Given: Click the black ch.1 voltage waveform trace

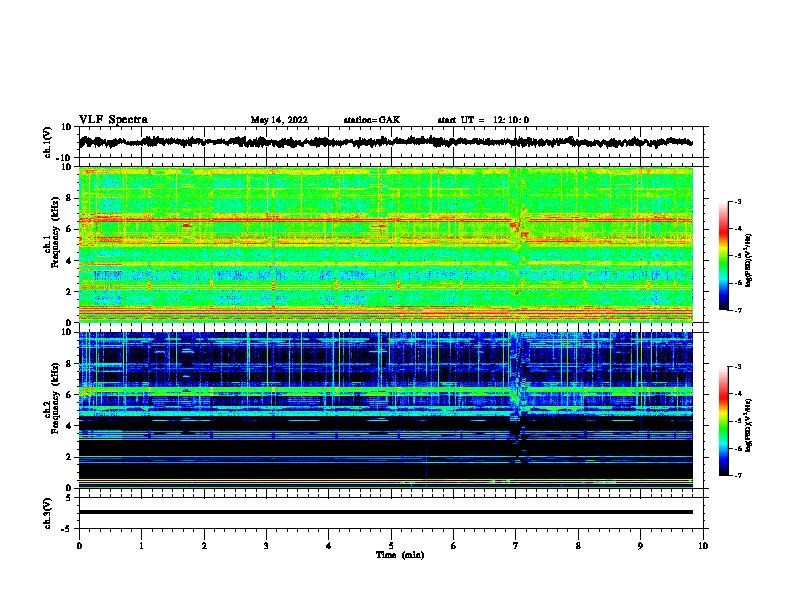Looking at the screenshot, I should pyautogui.click(x=386, y=142).
